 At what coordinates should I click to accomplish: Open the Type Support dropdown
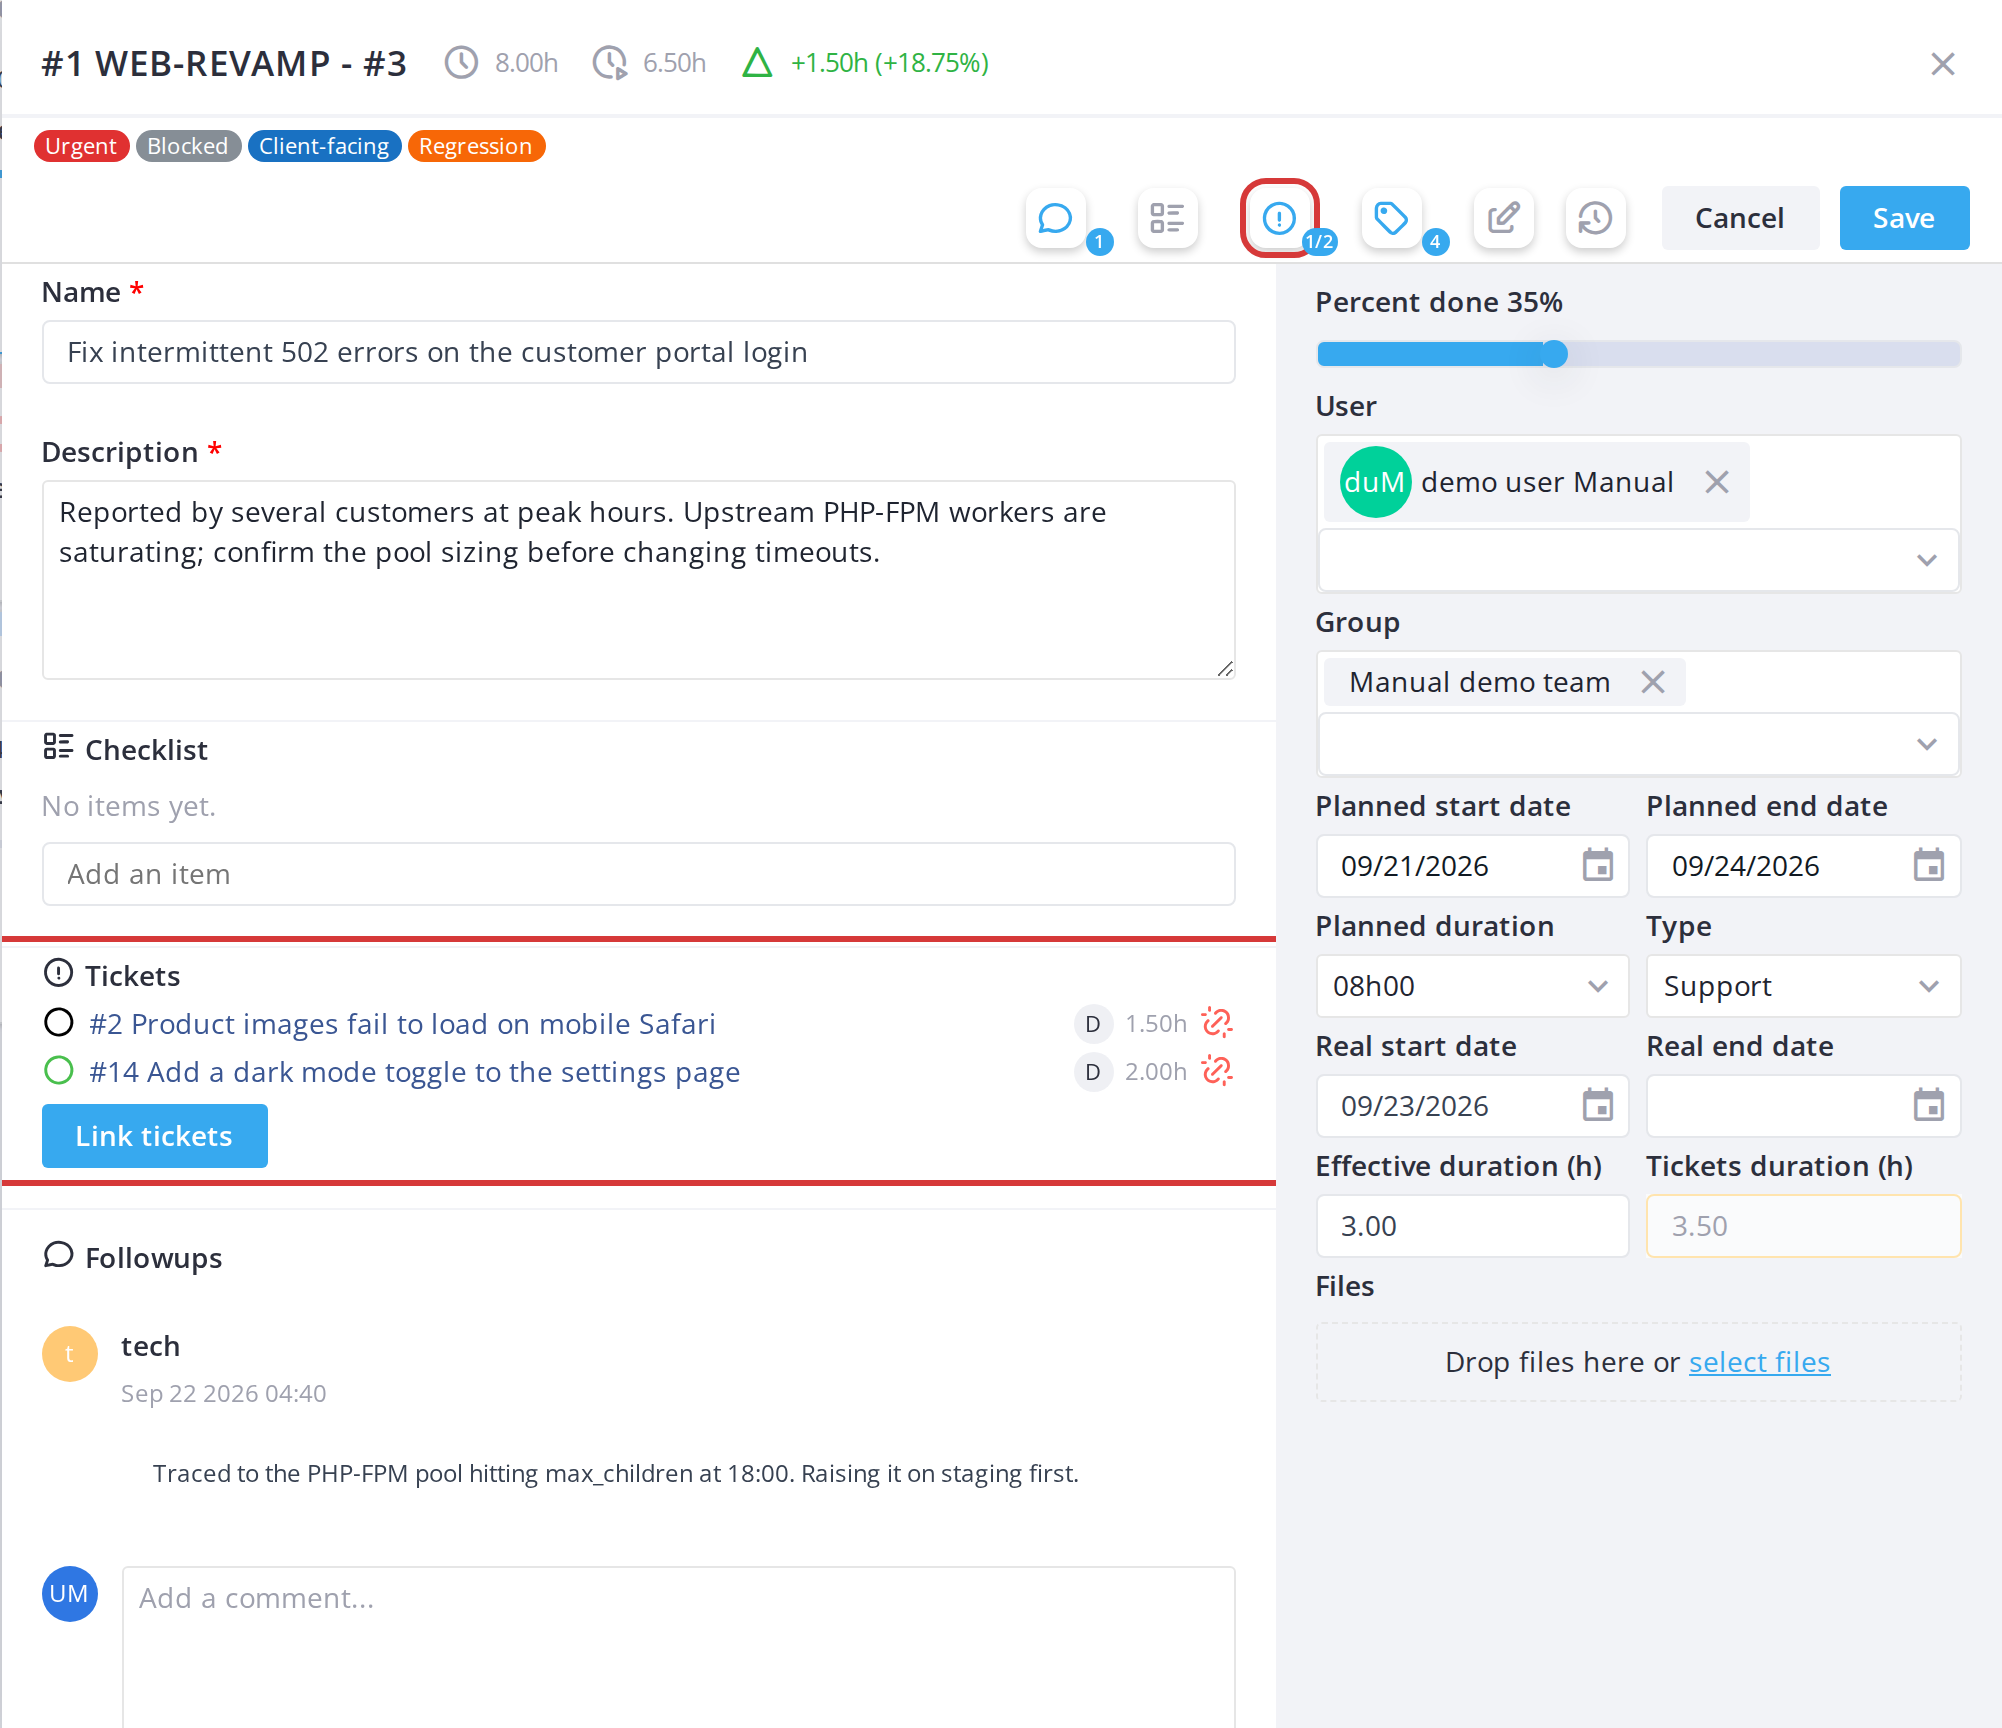click(x=1802, y=986)
